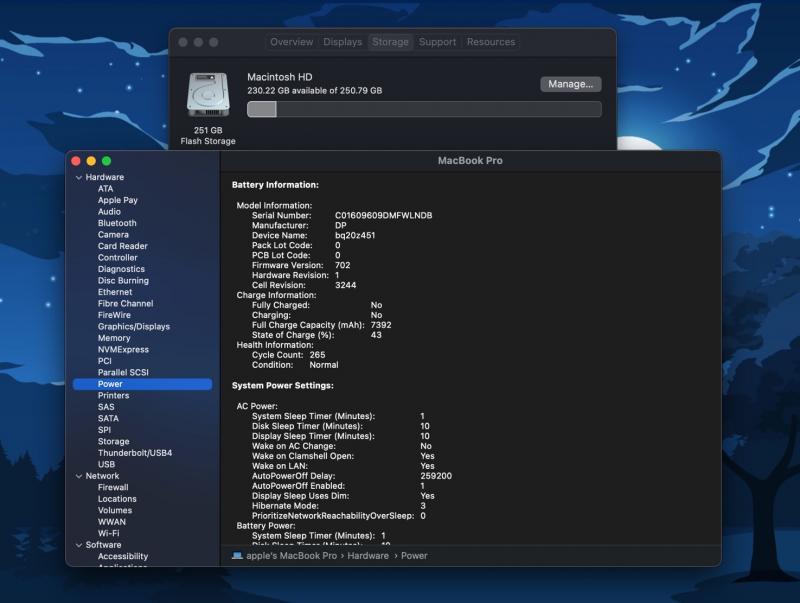Image resolution: width=800 pixels, height=603 pixels.
Task: Select Ethernet in the sidebar
Action: click(115, 292)
